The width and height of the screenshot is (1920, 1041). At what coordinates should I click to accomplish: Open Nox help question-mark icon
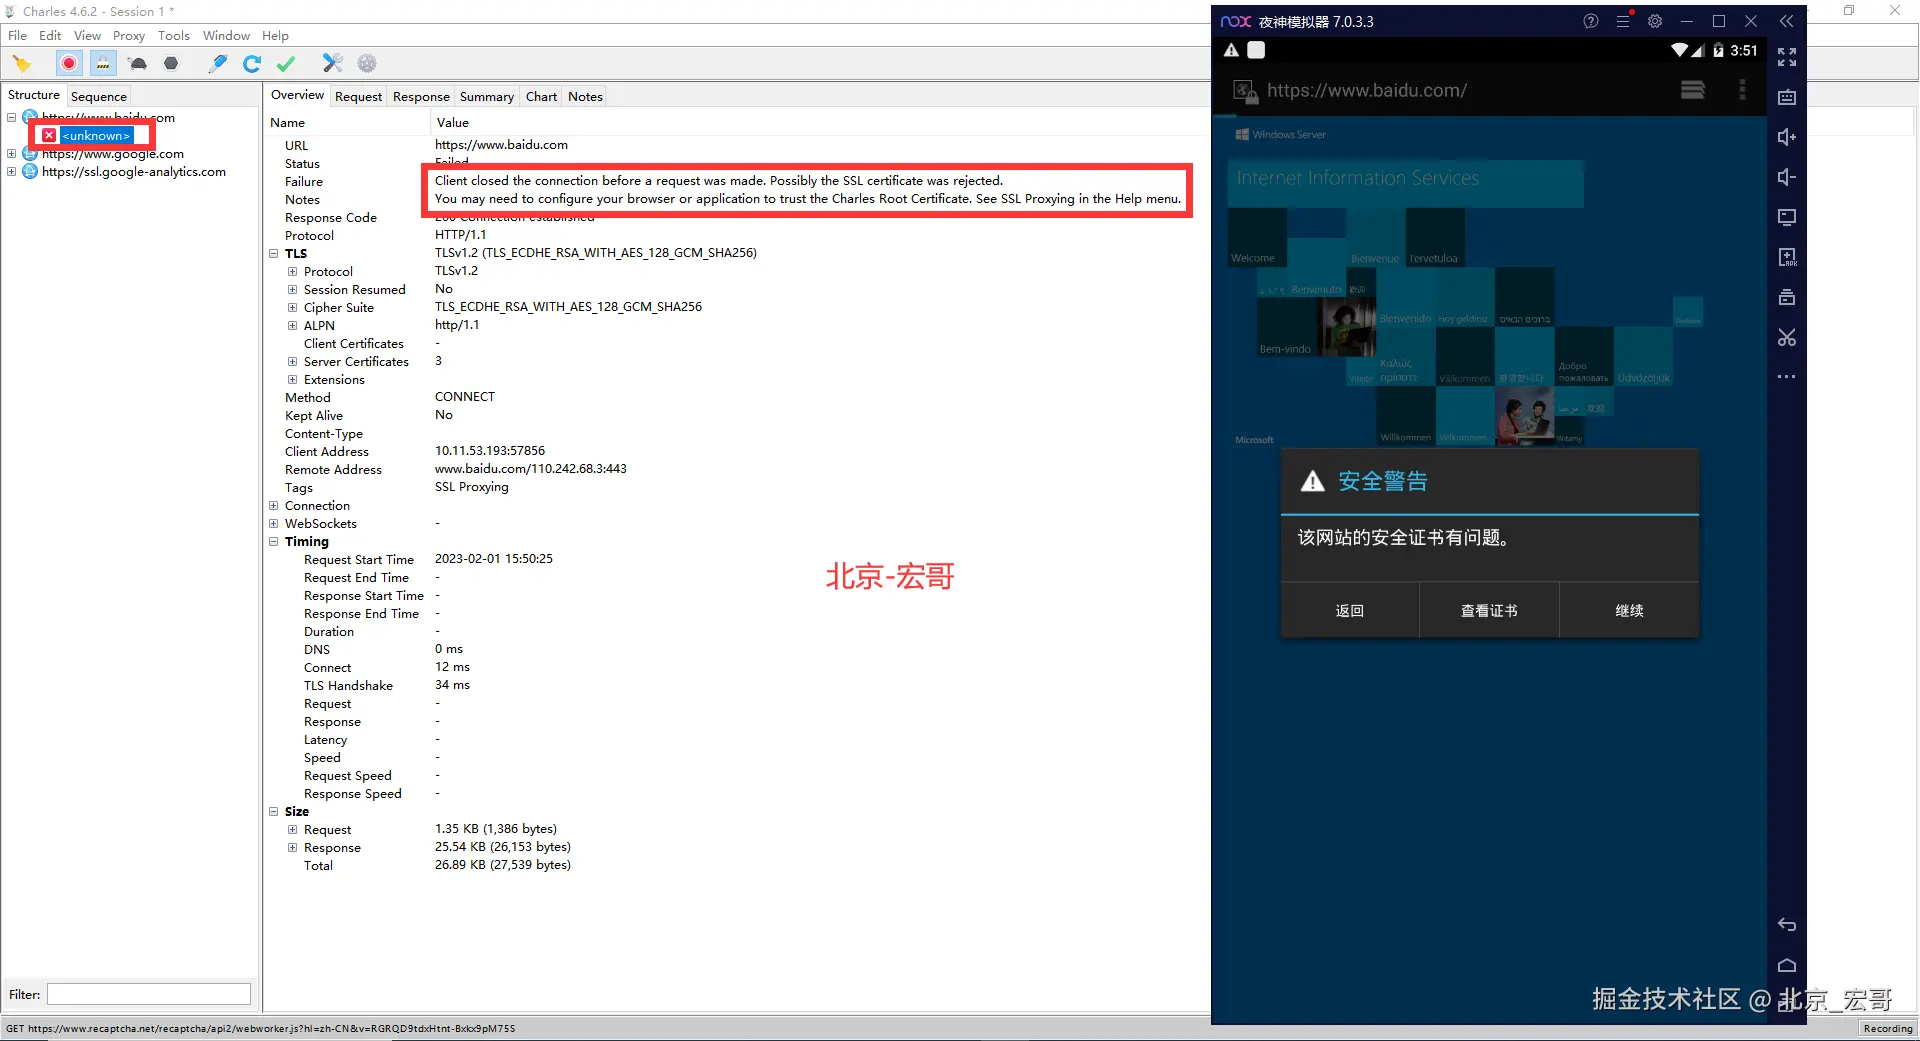pyautogui.click(x=1591, y=21)
